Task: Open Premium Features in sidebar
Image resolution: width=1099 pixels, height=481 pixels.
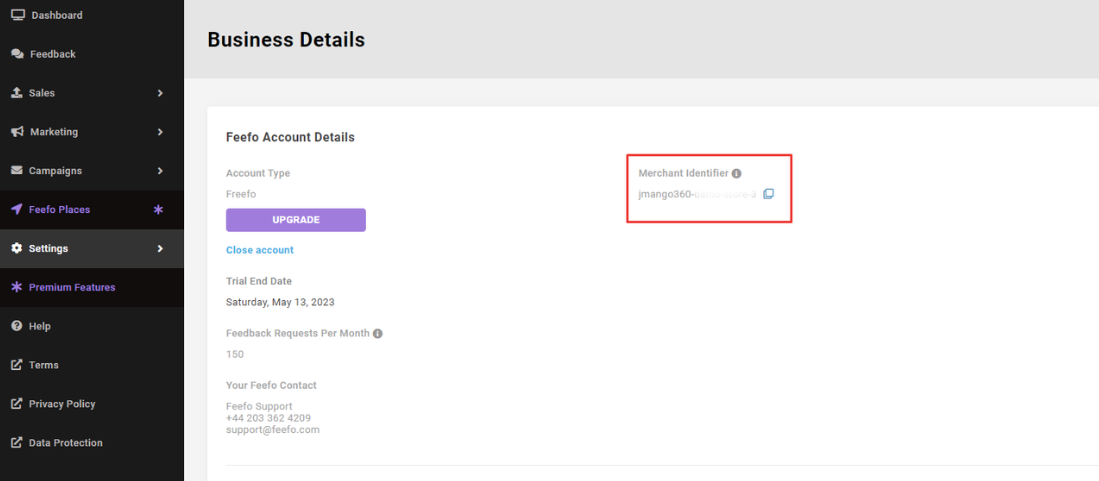Action: click(71, 287)
